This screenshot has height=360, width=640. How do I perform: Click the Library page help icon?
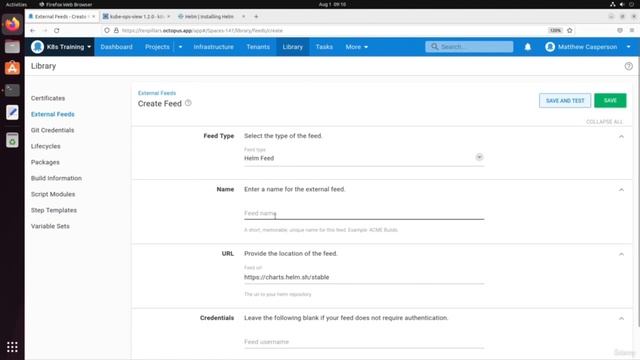point(629,66)
